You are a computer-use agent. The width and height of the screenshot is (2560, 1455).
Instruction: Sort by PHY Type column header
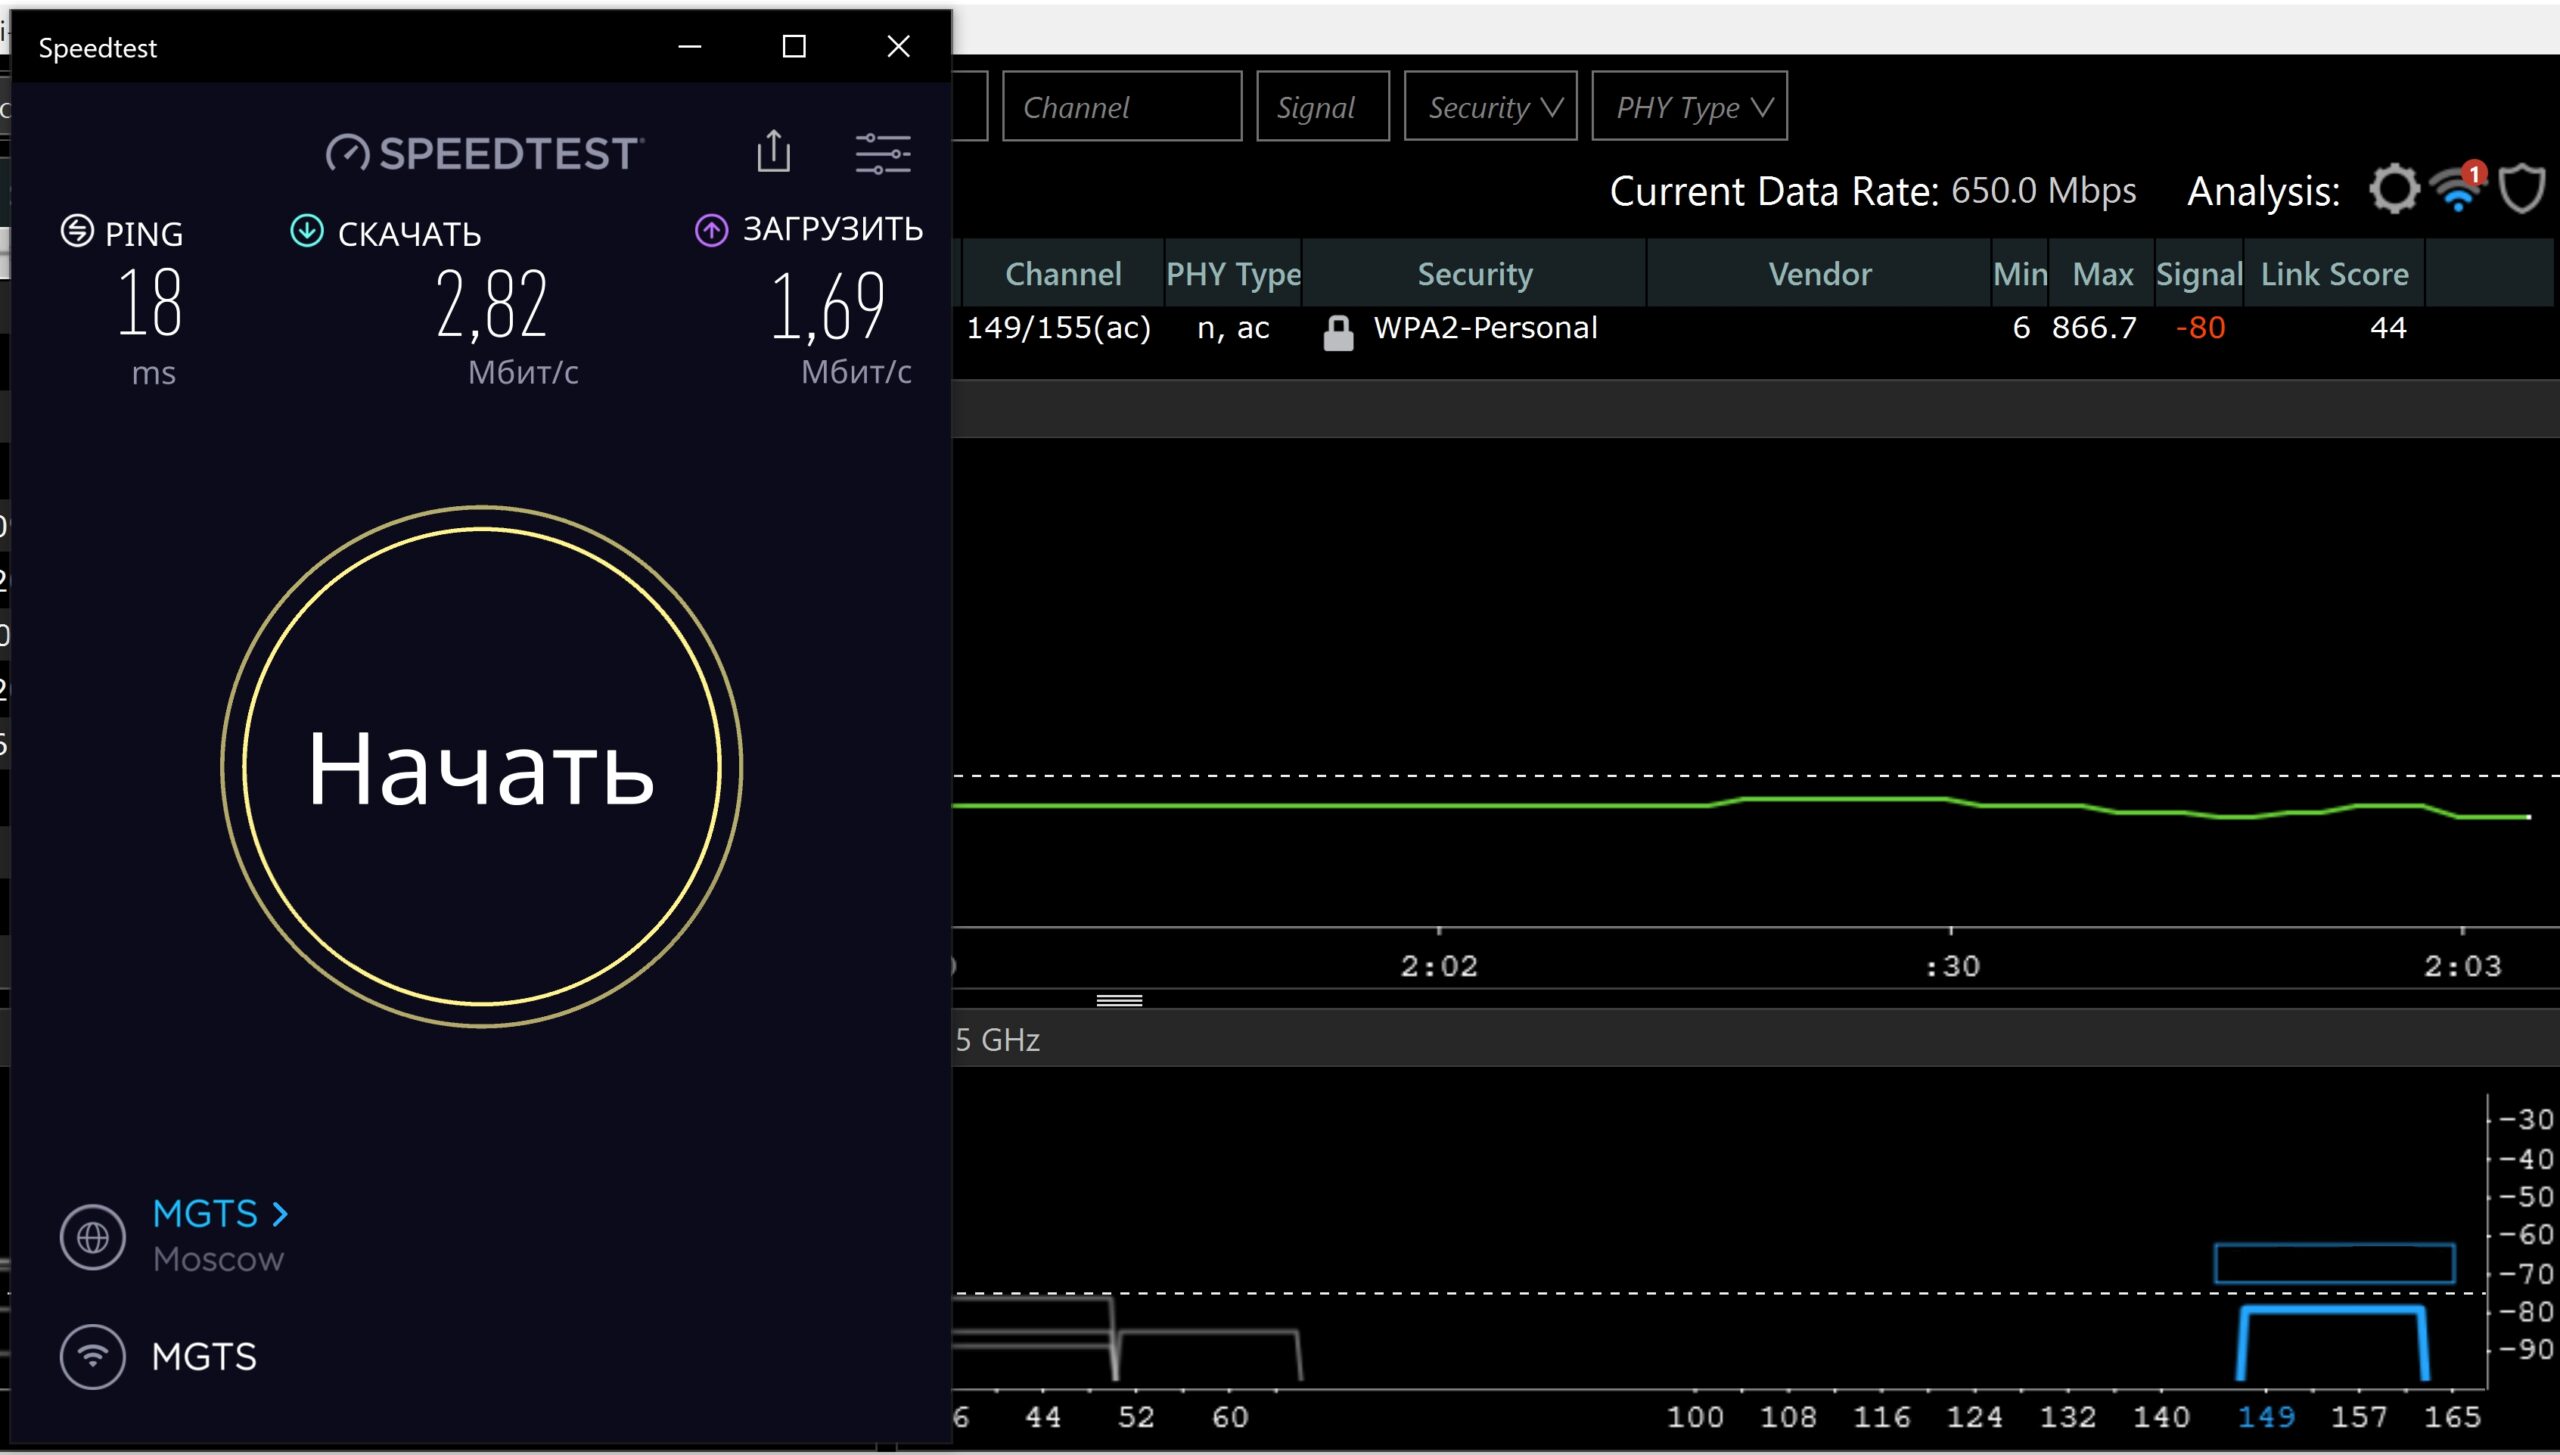pyautogui.click(x=1233, y=273)
